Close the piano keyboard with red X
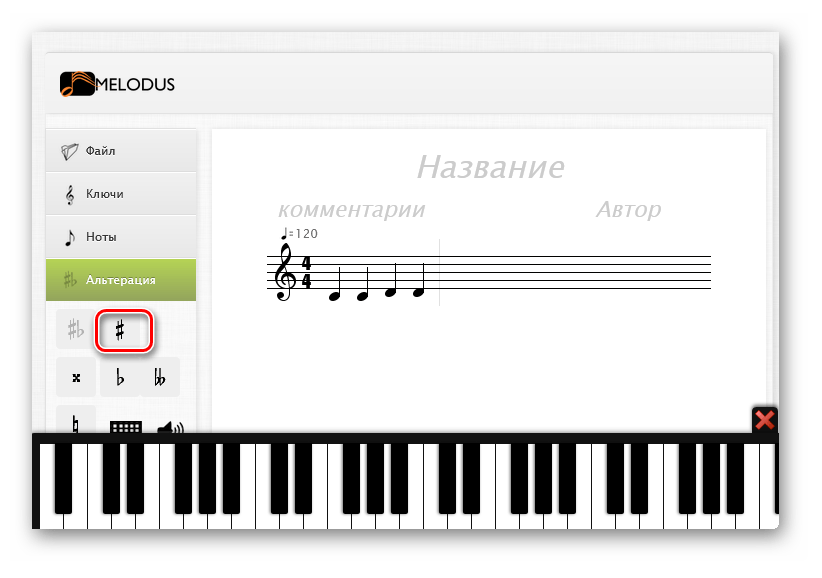This screenshot has width=822, height=578. 764,420
